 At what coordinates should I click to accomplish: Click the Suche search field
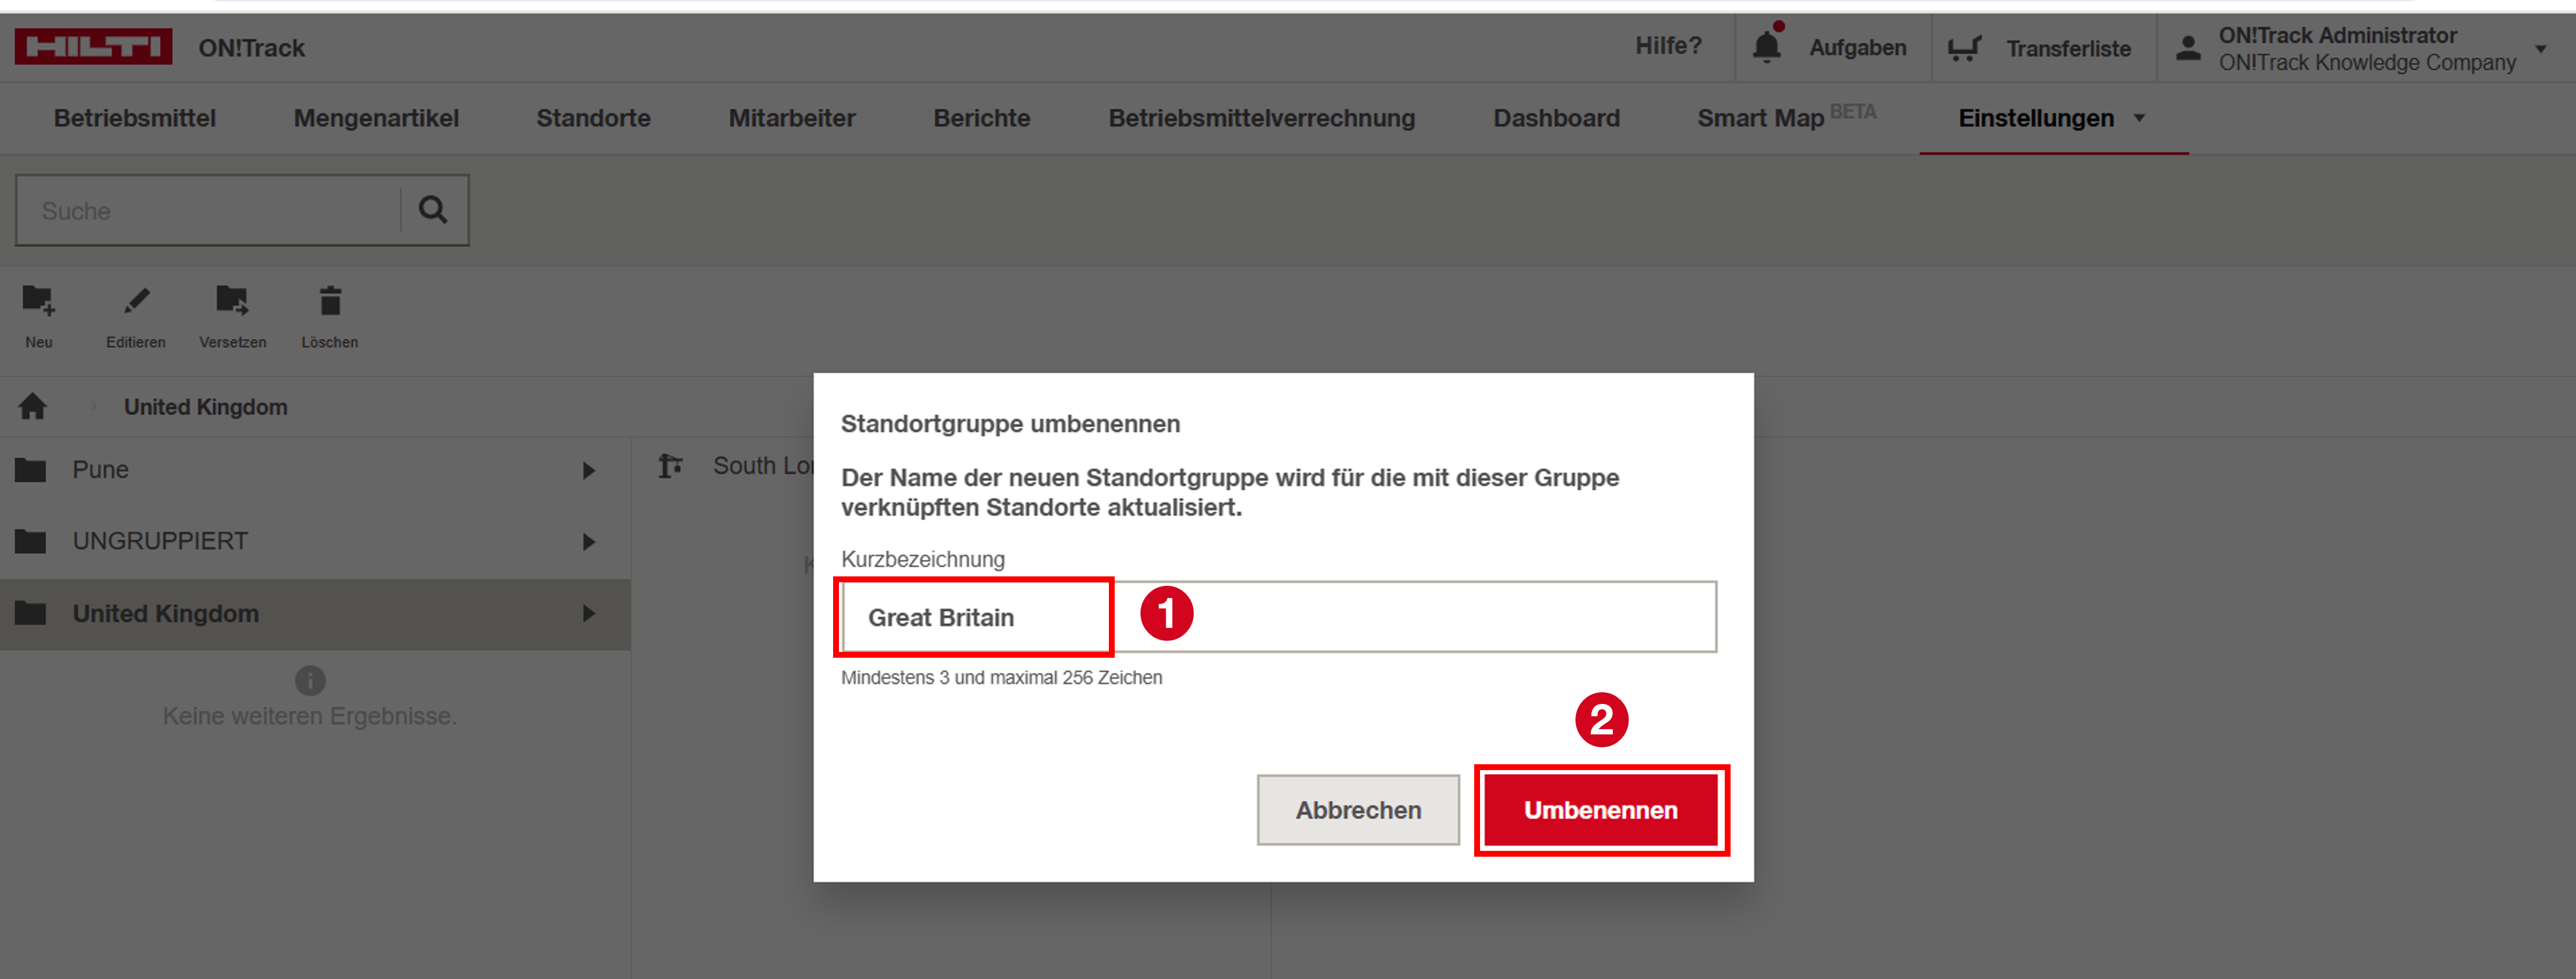coord(209,210)
